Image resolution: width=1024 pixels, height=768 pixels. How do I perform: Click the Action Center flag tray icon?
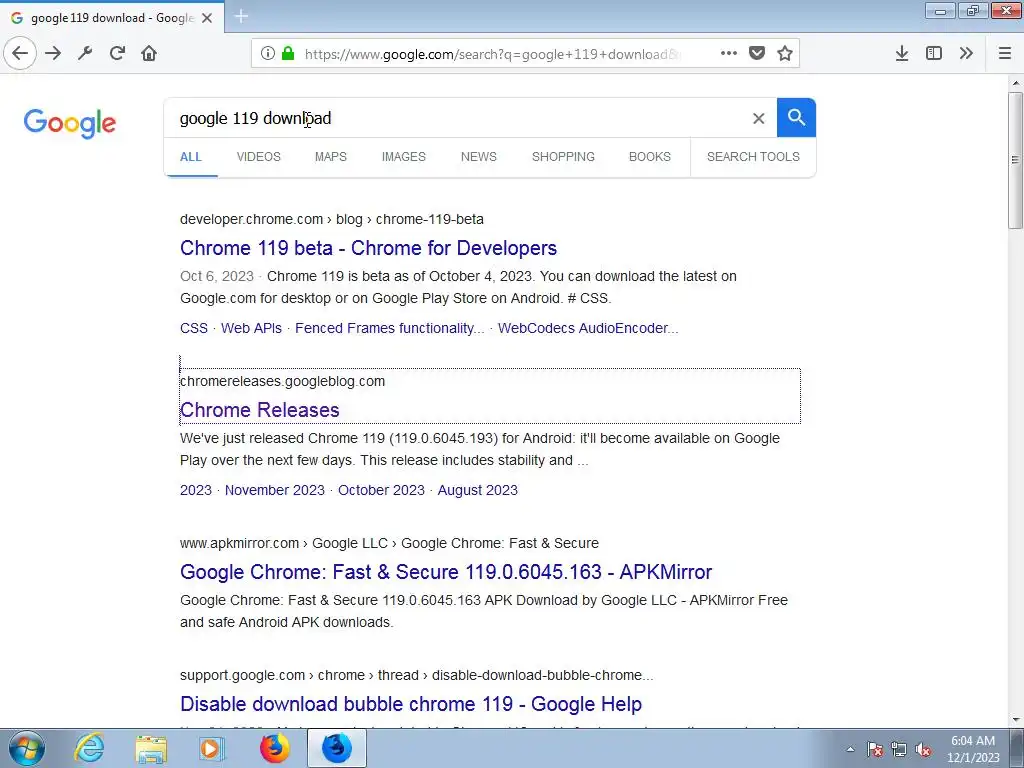click(875, 749)
